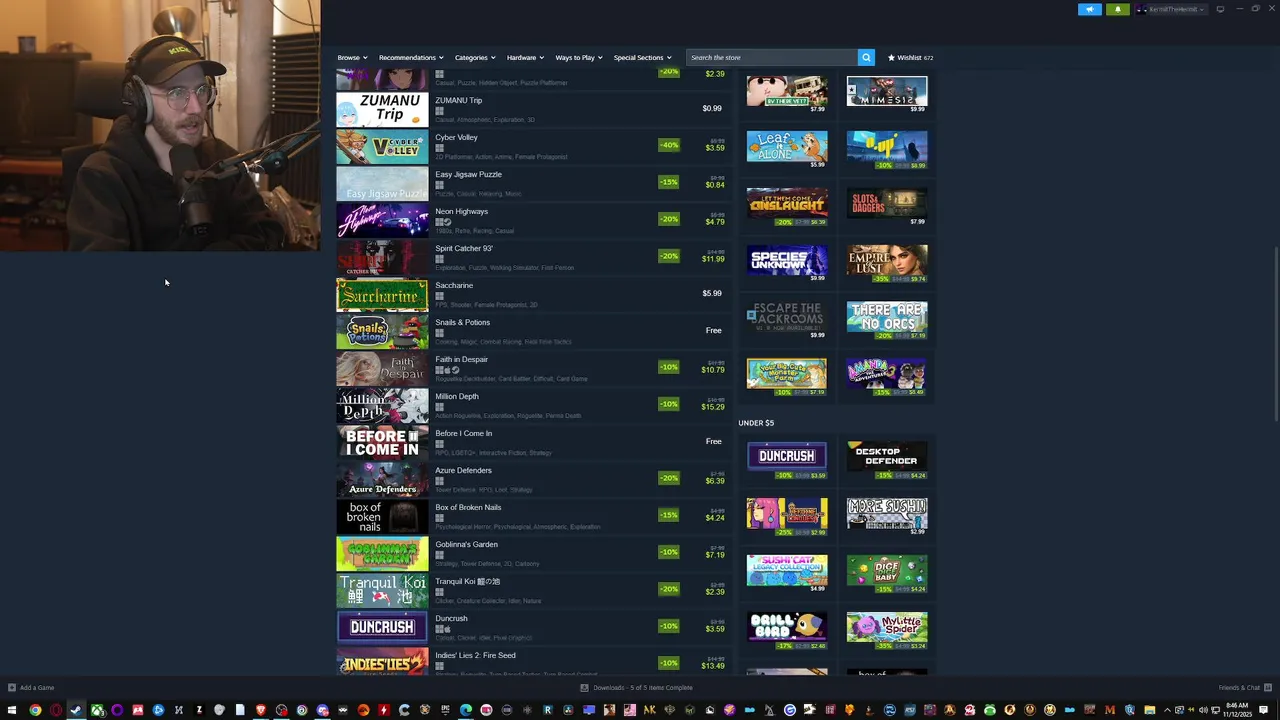
Task: Click the Search the store field
Action: coord(771,58)
